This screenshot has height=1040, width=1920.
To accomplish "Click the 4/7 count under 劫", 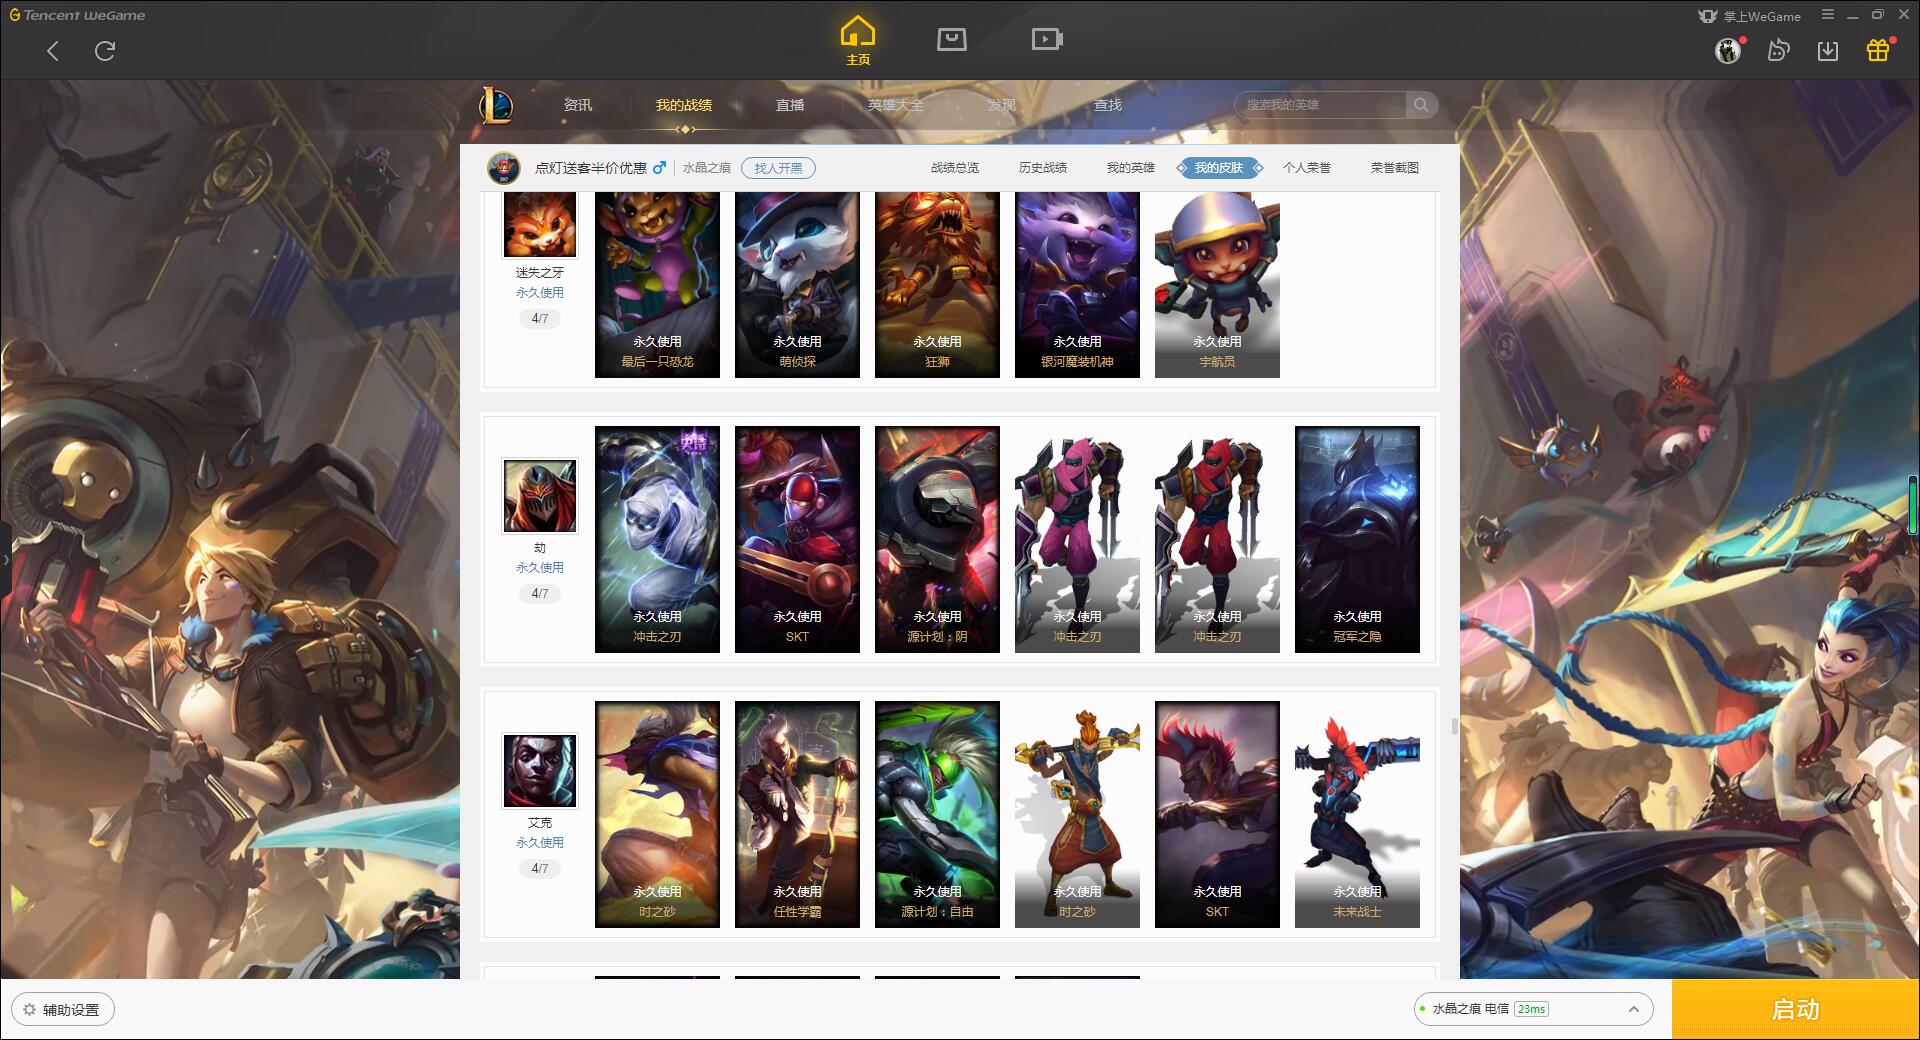I will (540, 594).
